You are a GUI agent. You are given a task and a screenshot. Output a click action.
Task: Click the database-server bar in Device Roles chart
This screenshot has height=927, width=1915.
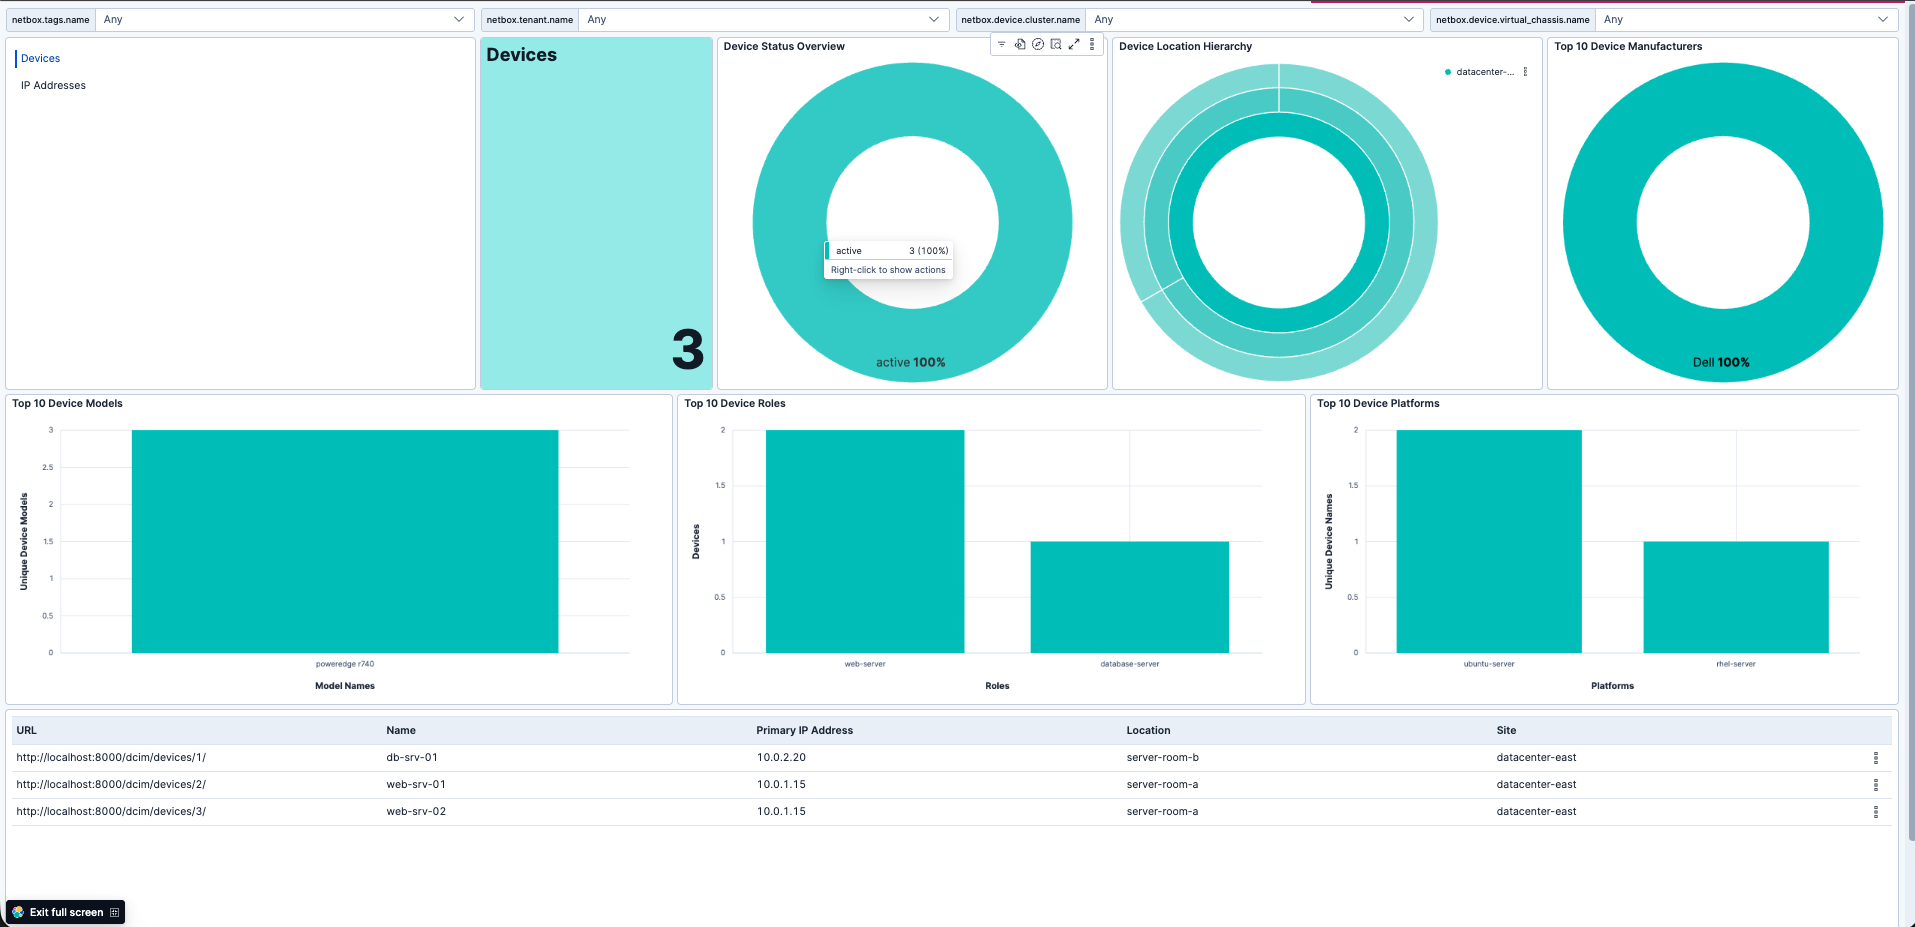(1129, 597)
